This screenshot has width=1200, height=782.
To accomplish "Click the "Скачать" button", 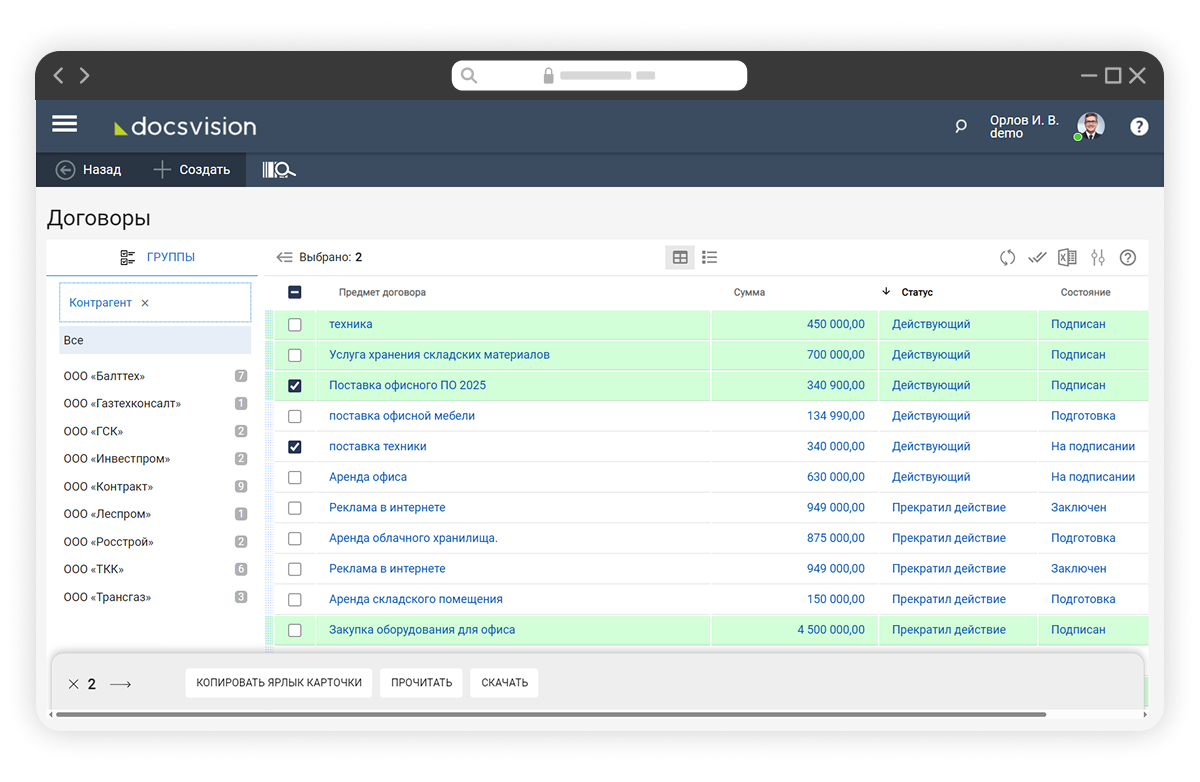I will 504,683.
